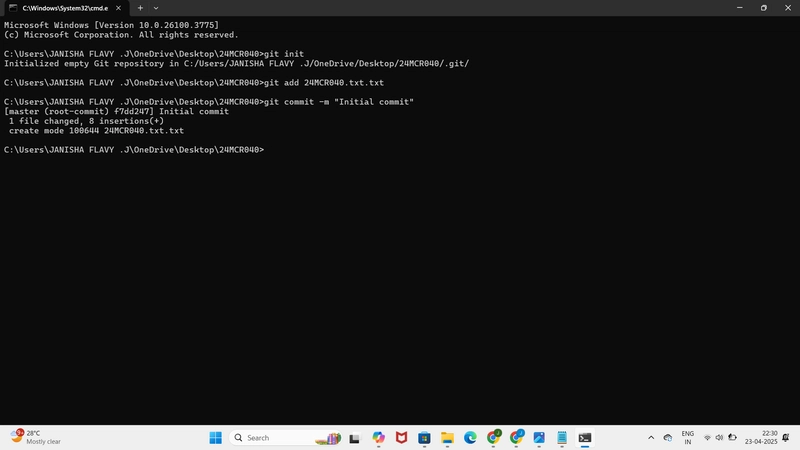
Task: Click the Microsoft Corporation copyright line
Action: click(121, 35)
